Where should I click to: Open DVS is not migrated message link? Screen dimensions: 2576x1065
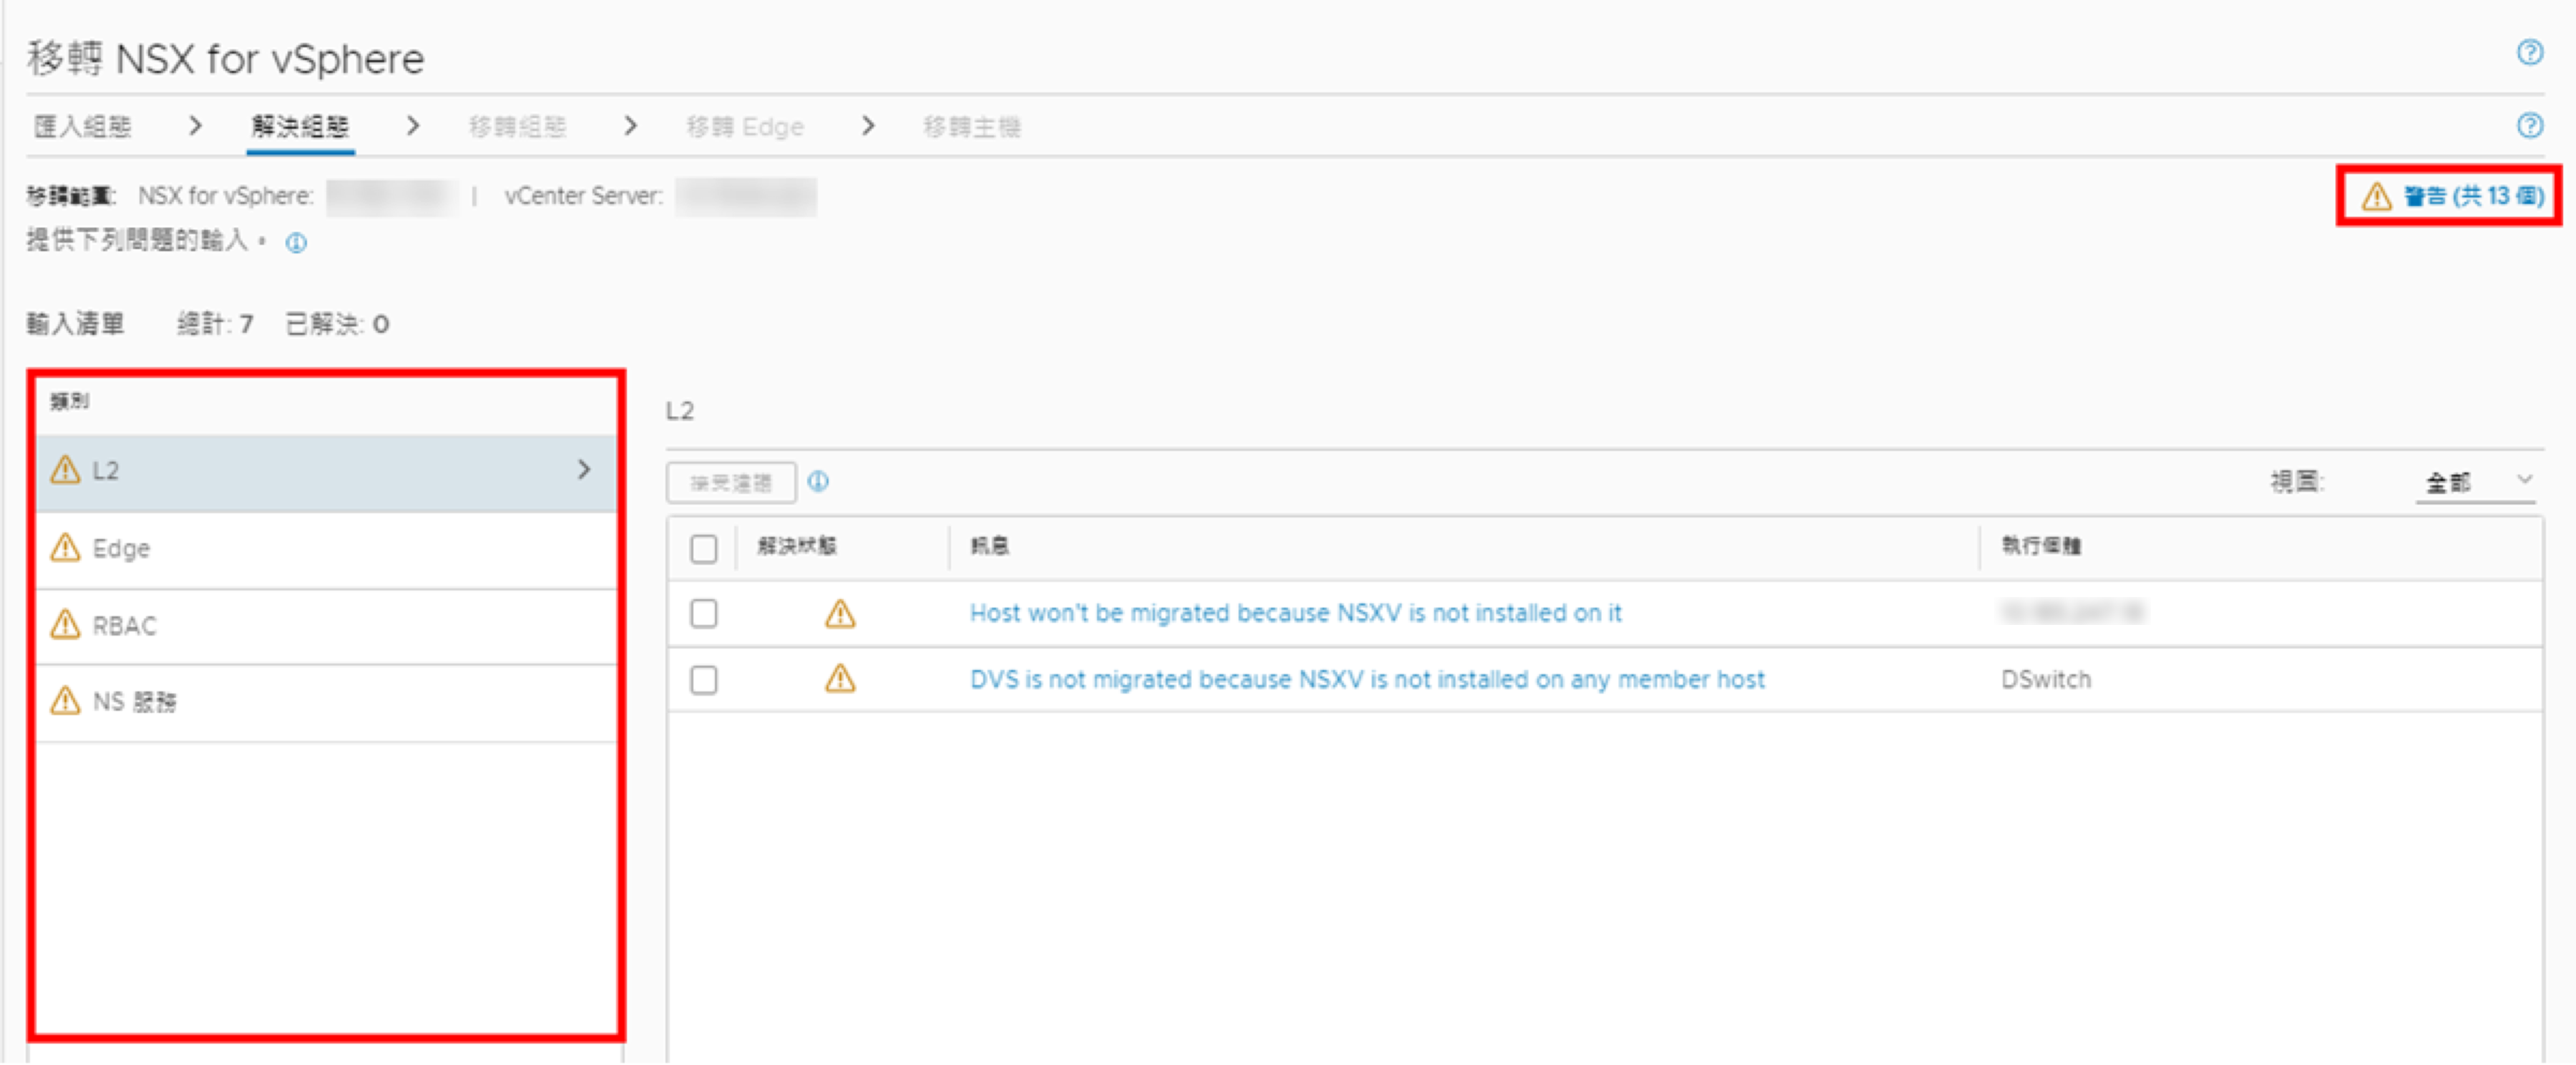1367,680
